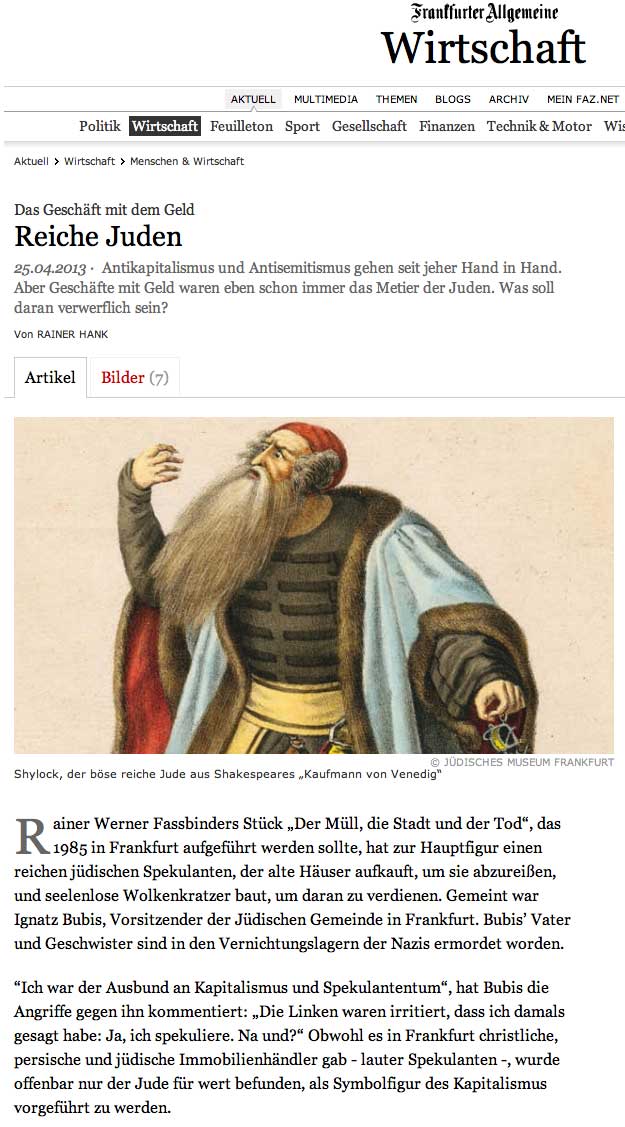Open the Gesellschaft section
The width and height of the screenshot is (625, 1127).
coord(369,126)
